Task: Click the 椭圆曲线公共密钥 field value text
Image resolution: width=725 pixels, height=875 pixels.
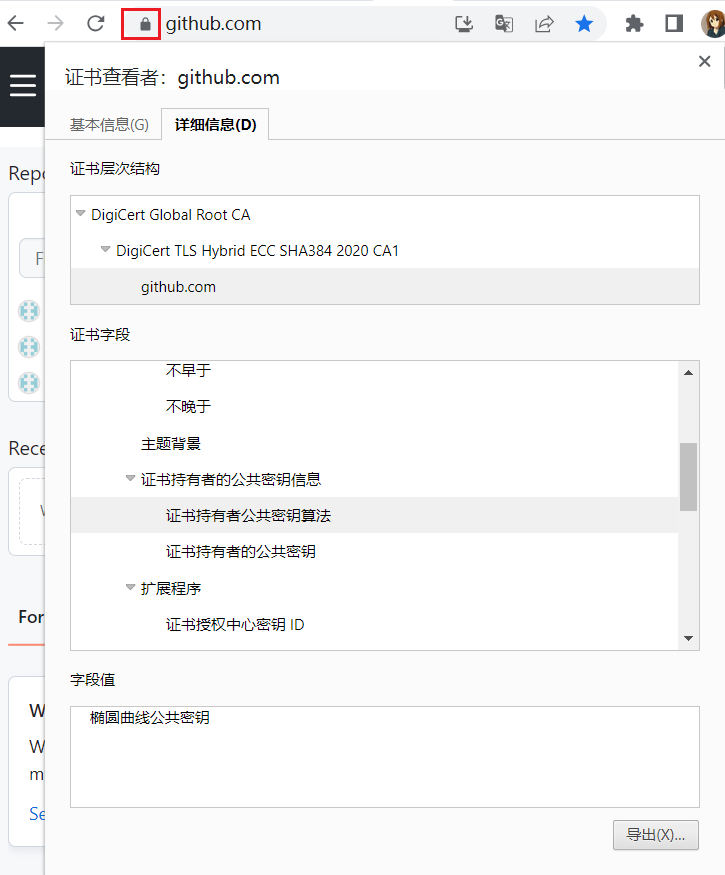Action: pyautogui.click(x=150, y=717)
